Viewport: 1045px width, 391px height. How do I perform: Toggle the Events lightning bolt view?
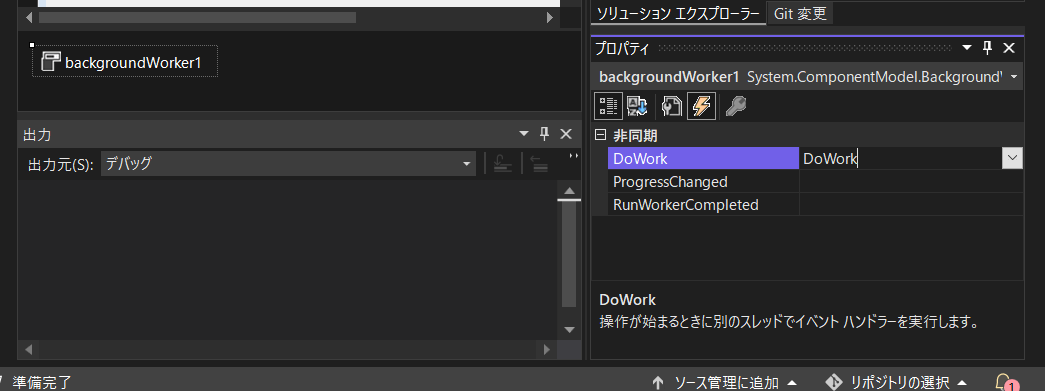[702, 106]
